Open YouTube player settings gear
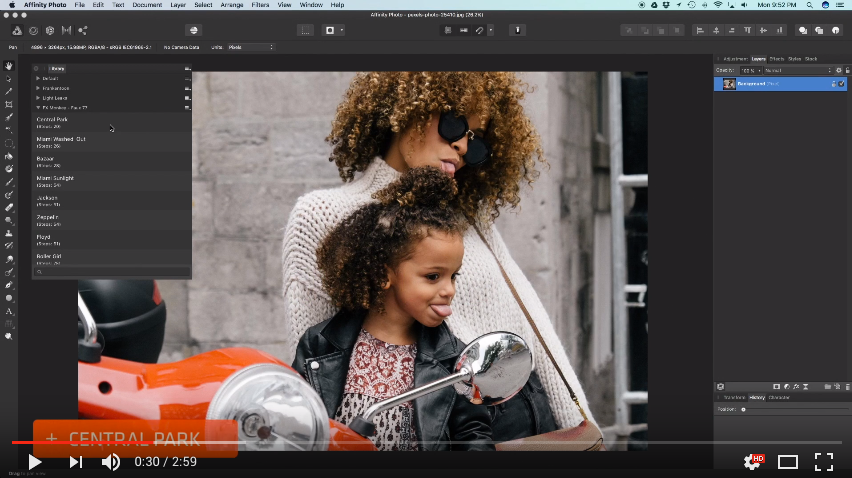 752,461
